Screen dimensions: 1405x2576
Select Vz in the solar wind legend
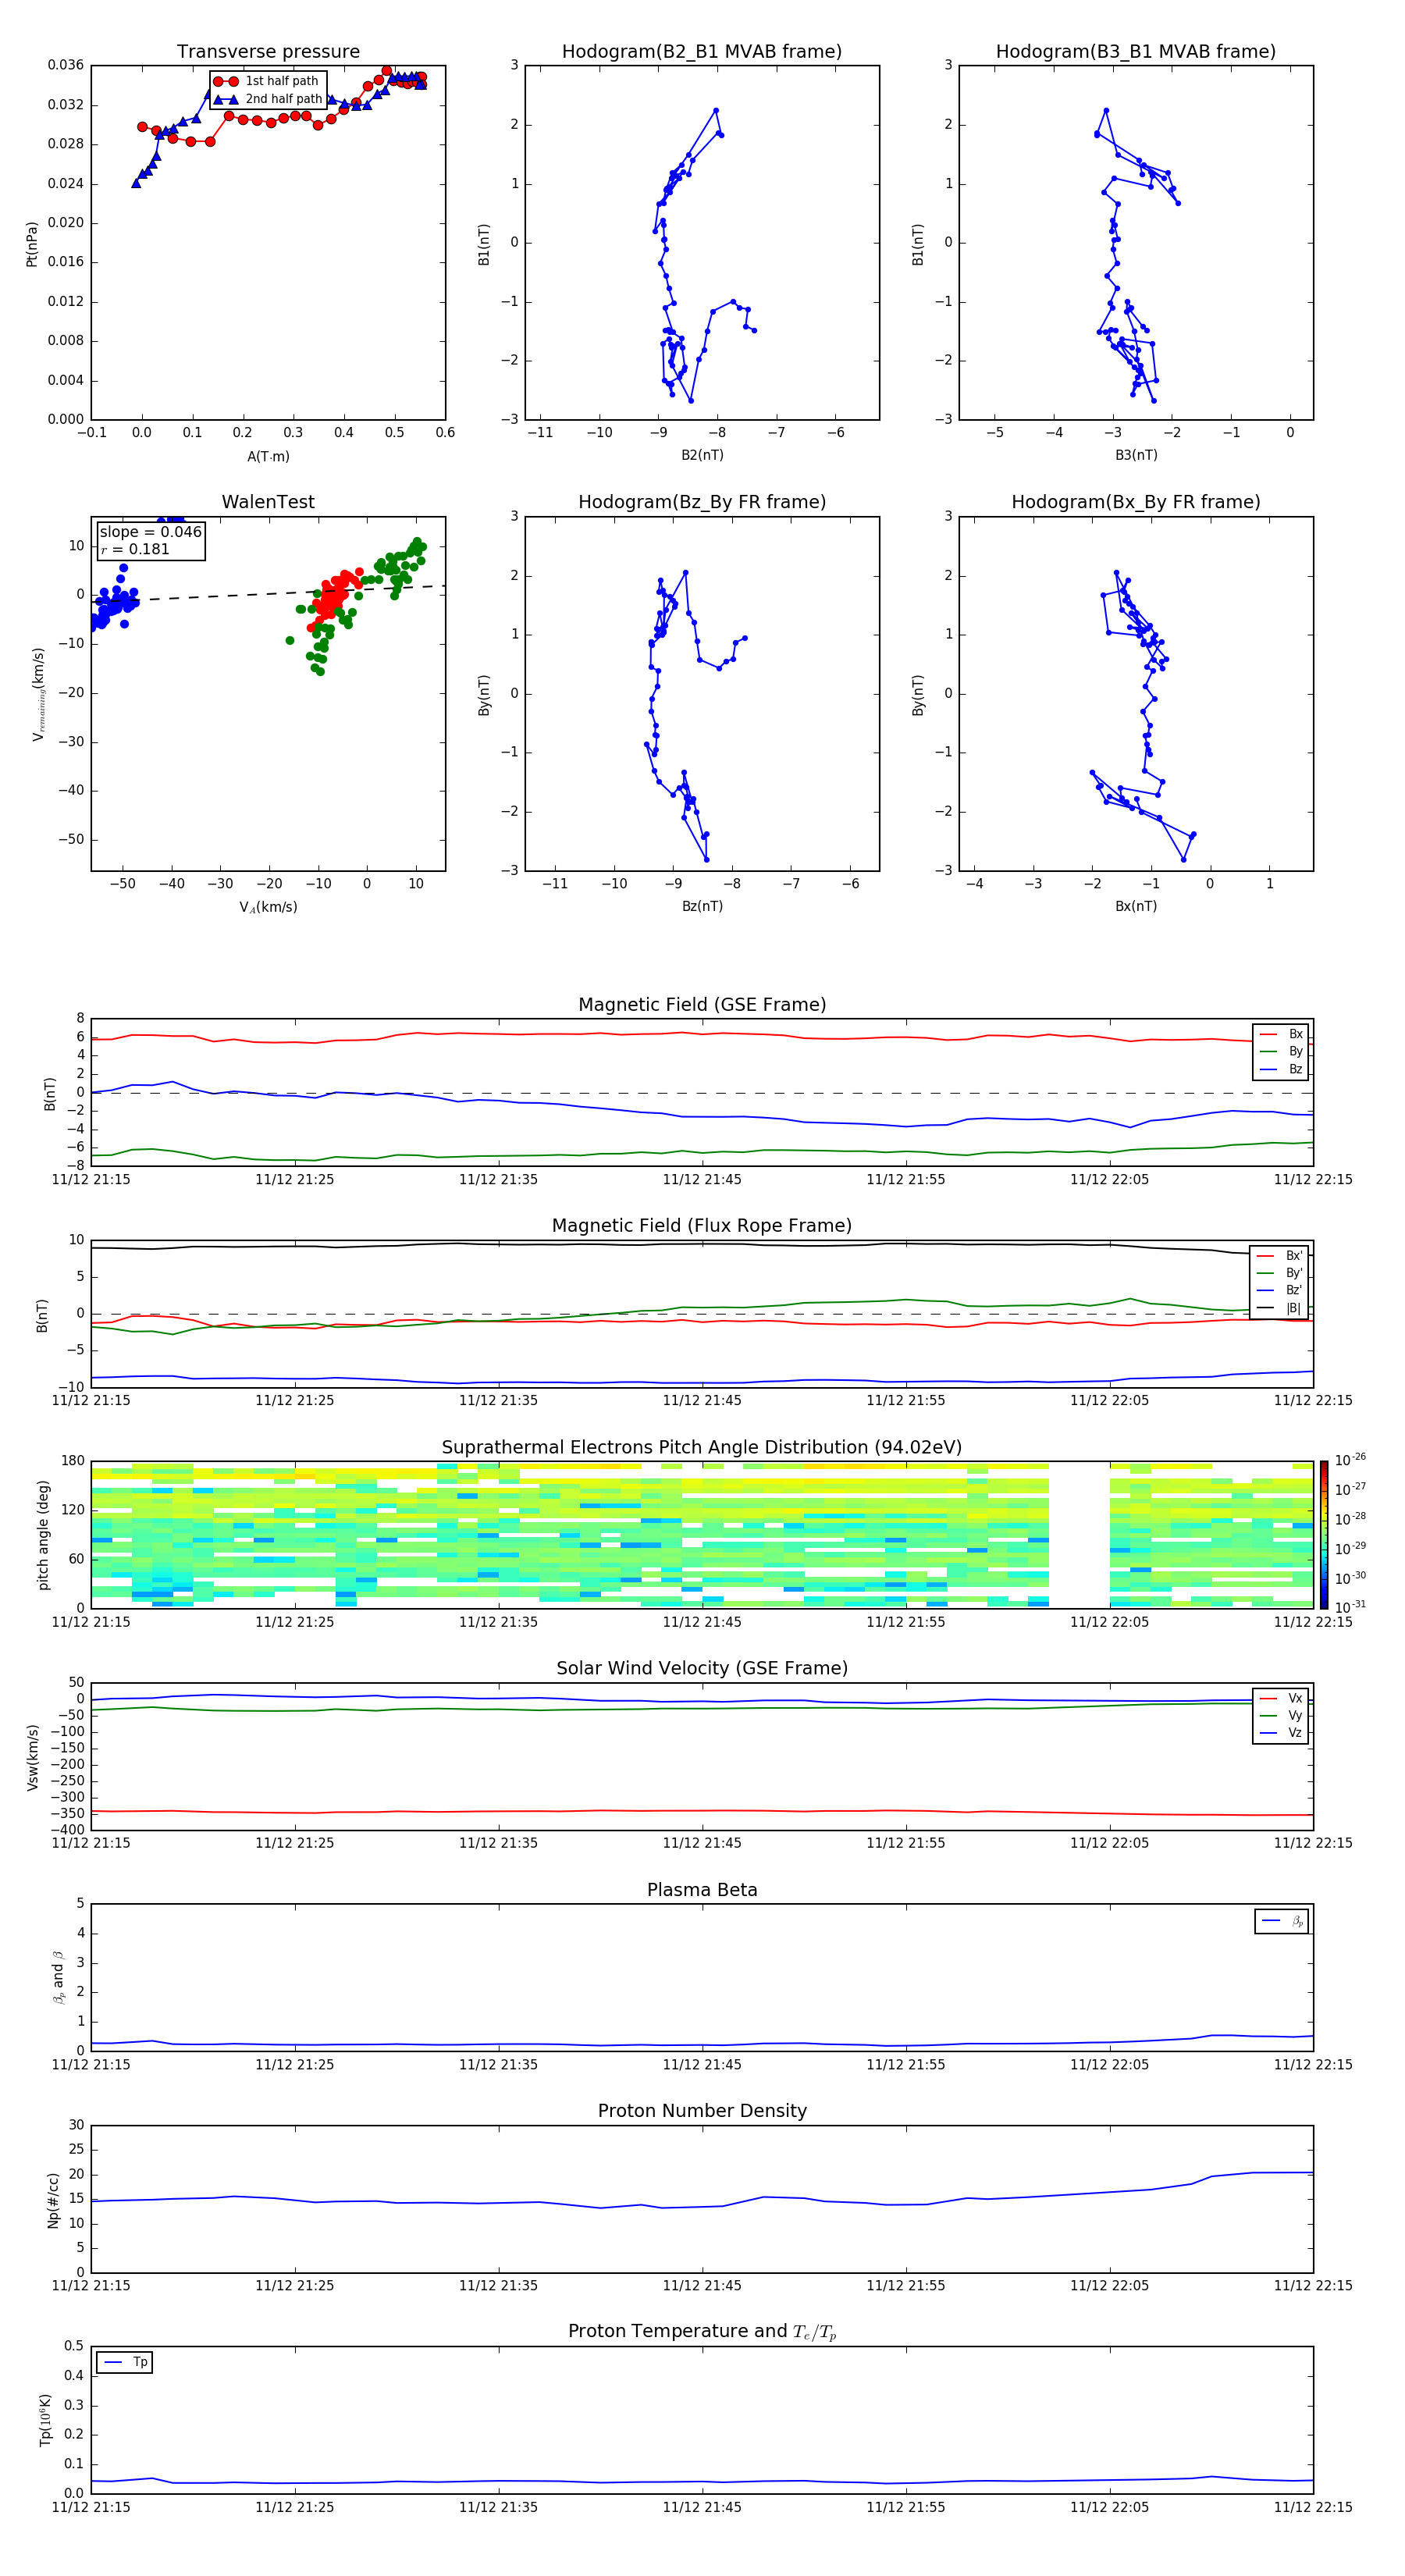(x=1281, y=1732)
